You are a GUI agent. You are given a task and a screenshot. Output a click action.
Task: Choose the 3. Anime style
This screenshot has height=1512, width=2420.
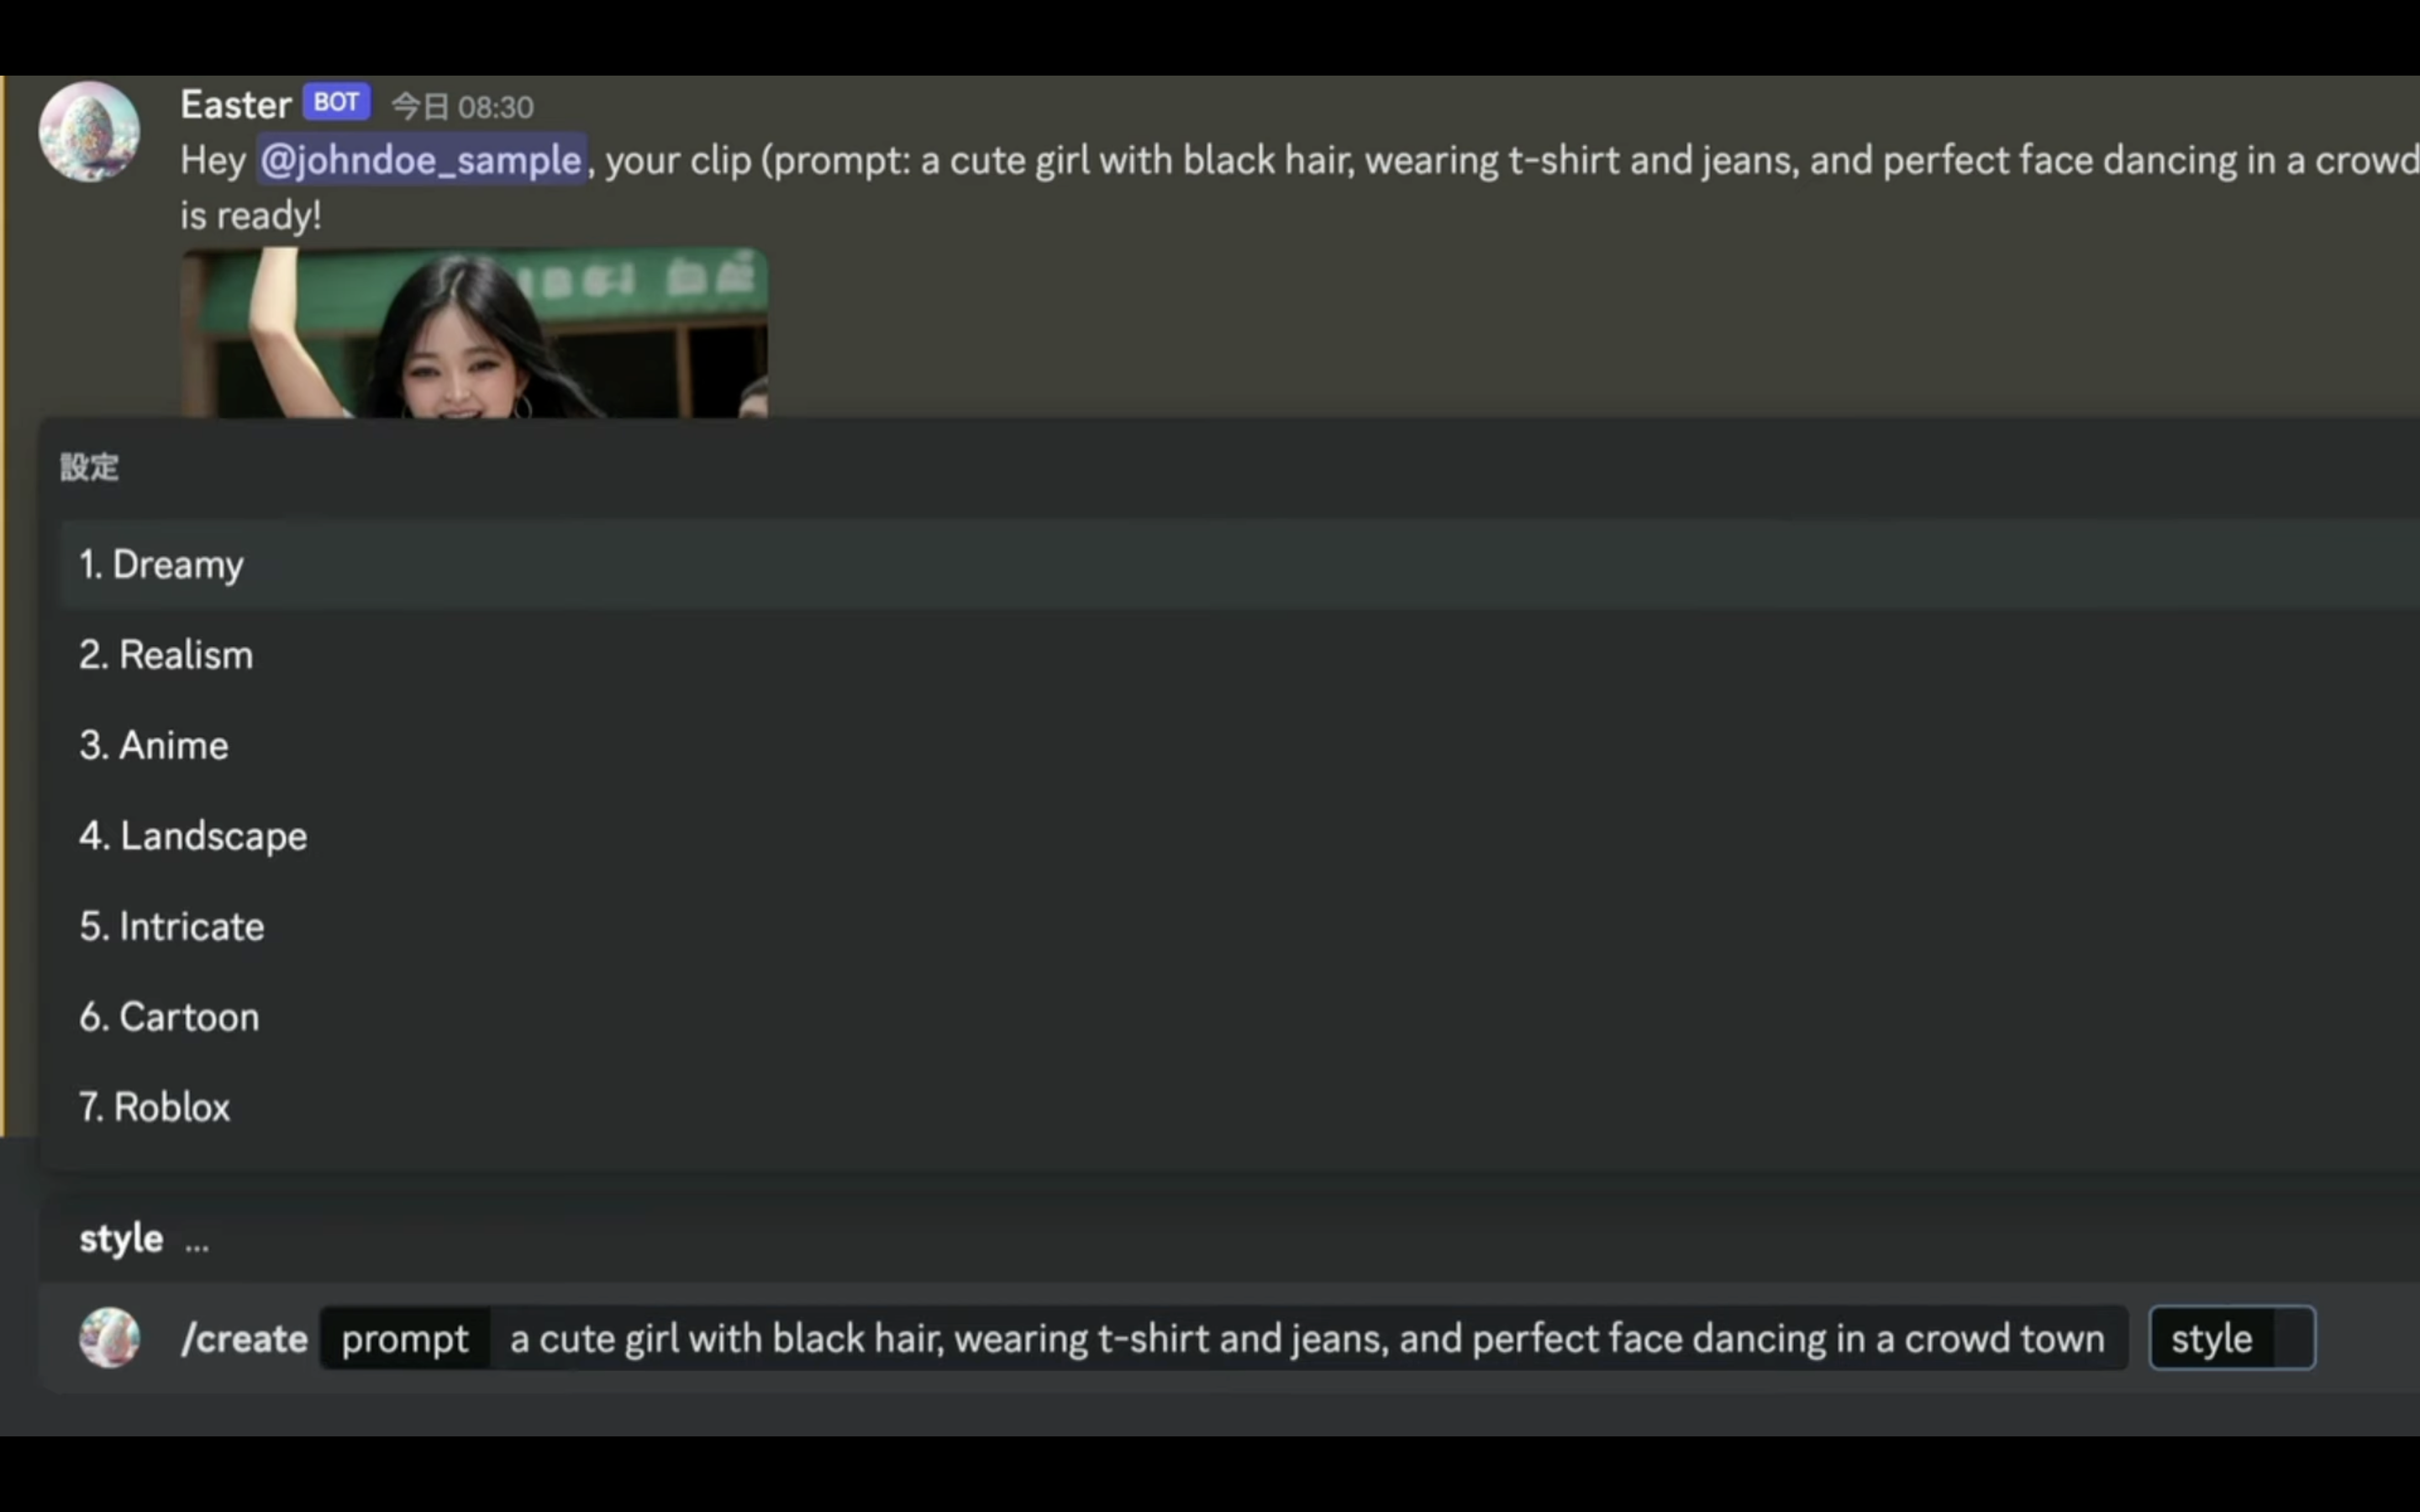(1240, 745)
